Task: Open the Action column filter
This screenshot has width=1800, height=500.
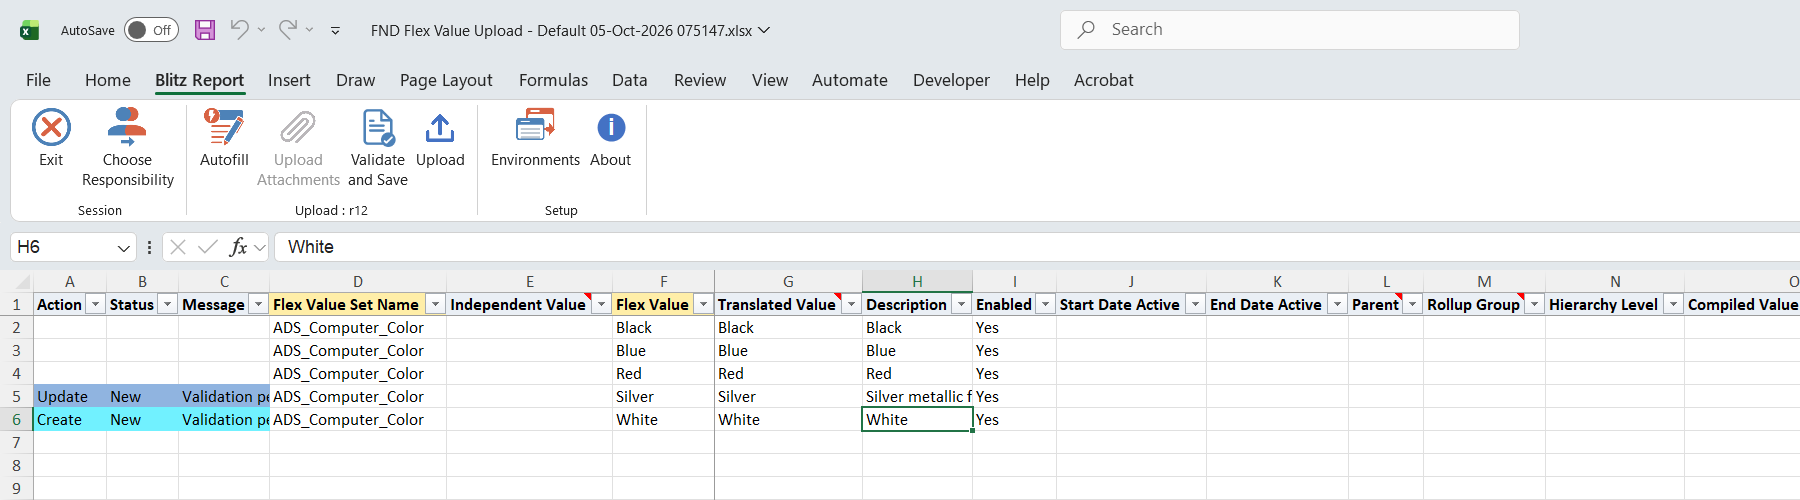Action: point(96,304)
